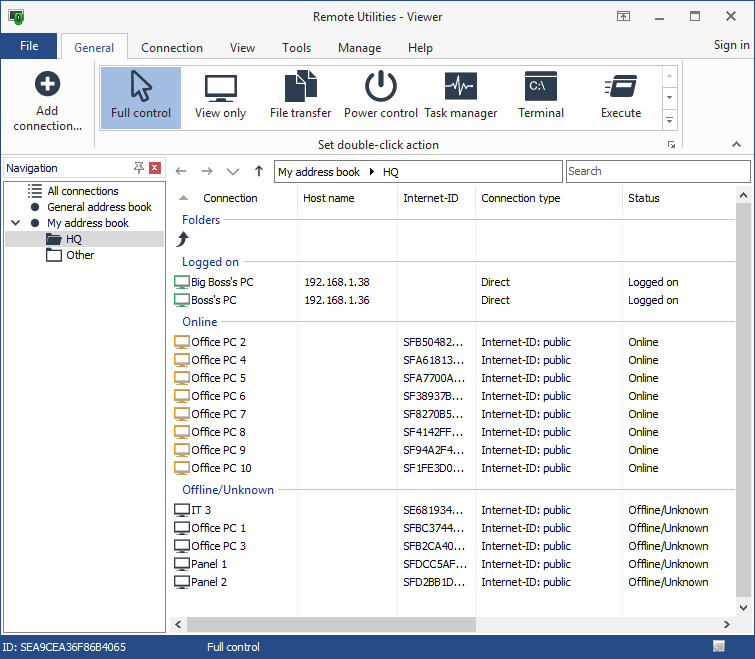
Task: Click the All connections list icon
Action: point(35,191)
